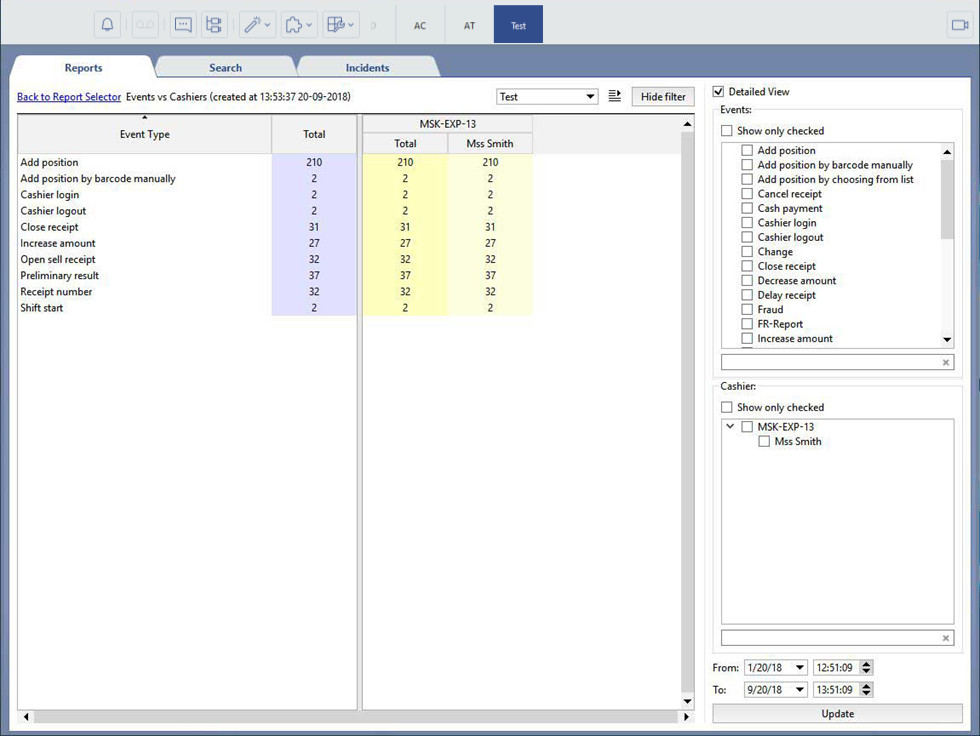Collapse the MSK-EXP-13 tree node
This screenshot has width=980, height=736.
pyautogui.click(x=730, y=427)
